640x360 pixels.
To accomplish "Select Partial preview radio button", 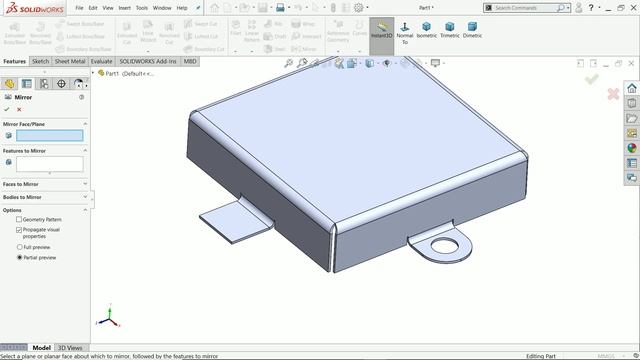I will pyautogui.click(x=19, y=258).
